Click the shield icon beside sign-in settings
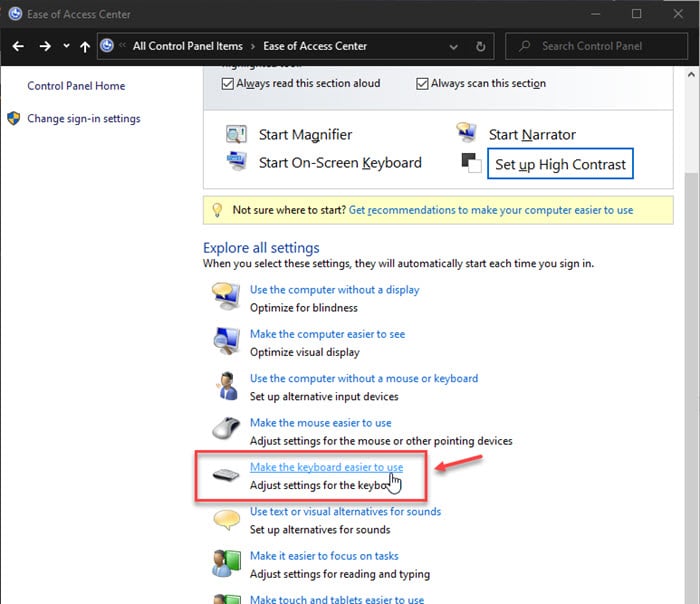Screen dimensions: 700x604 tap(14, 118)
